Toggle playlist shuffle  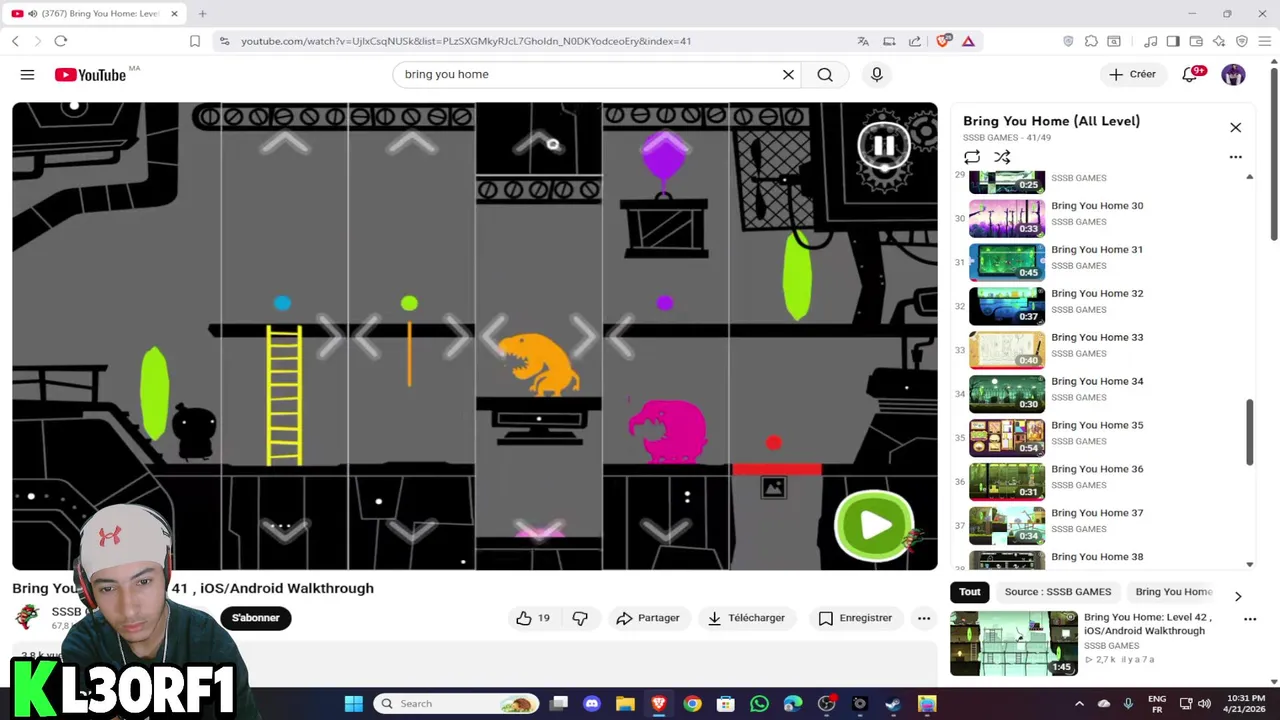click(1002, 157)
